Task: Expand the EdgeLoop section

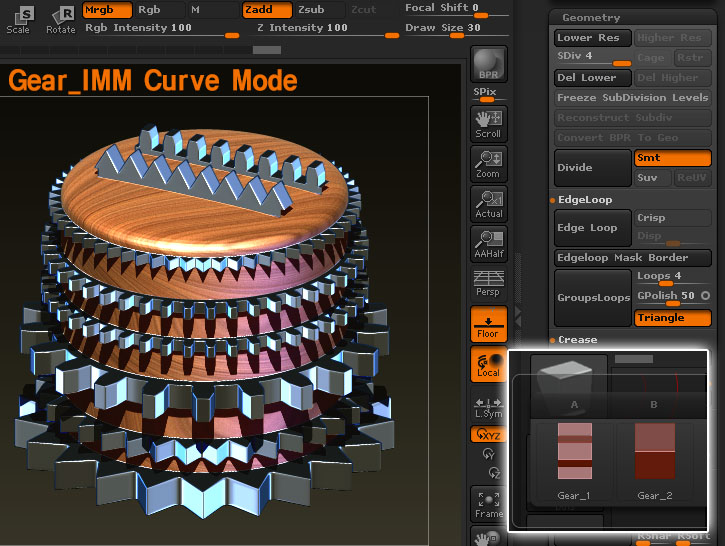Action: [585, 200]
